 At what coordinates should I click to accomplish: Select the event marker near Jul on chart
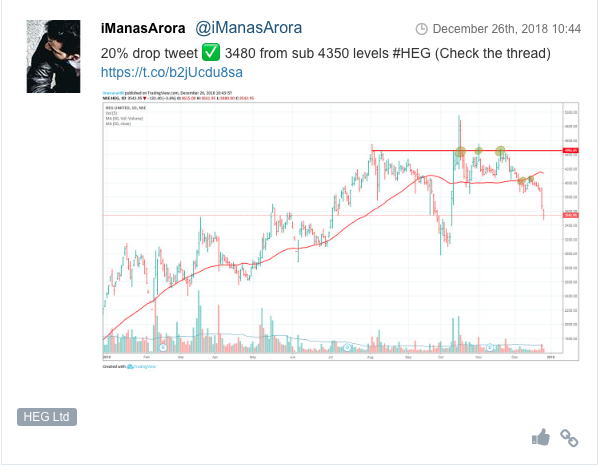(x=347, y=348)
